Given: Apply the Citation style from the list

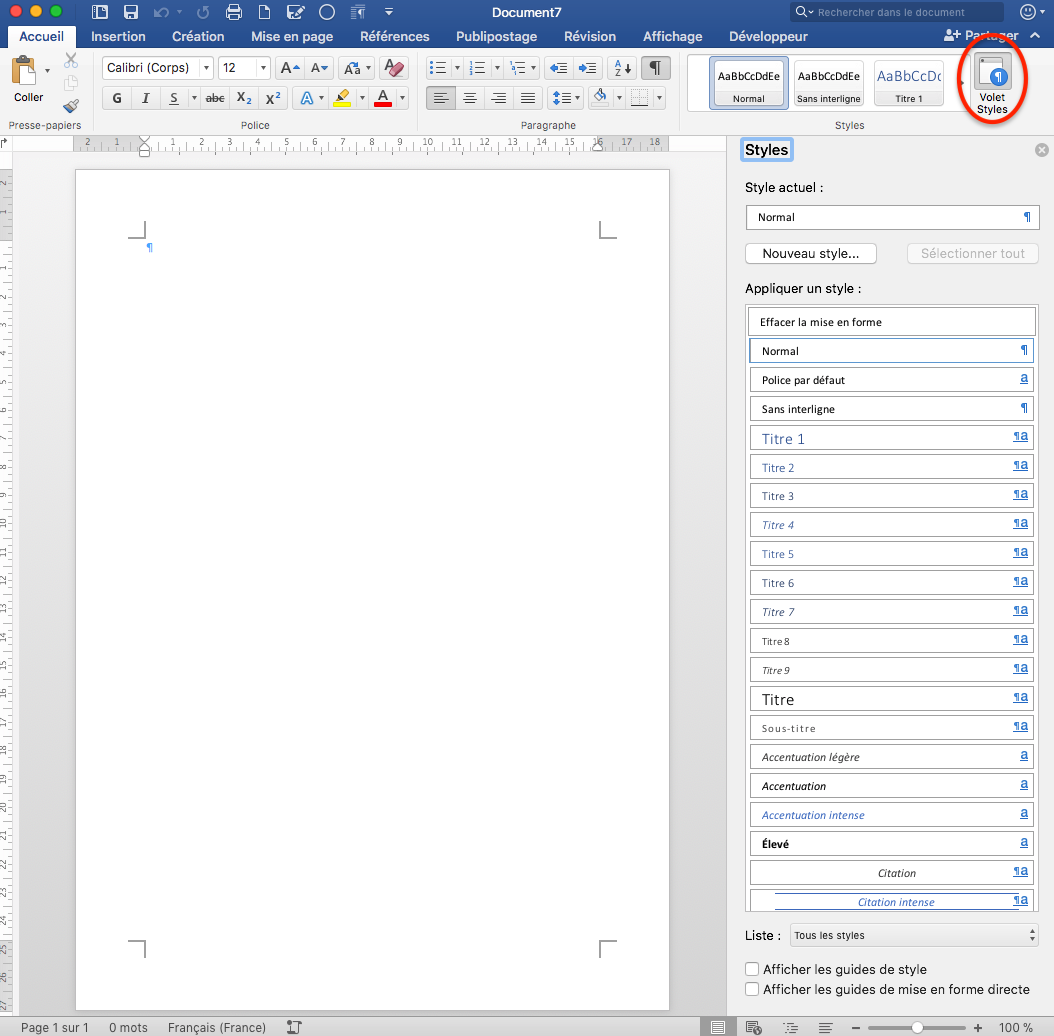Looking at the screenshot, I should 891,873.
